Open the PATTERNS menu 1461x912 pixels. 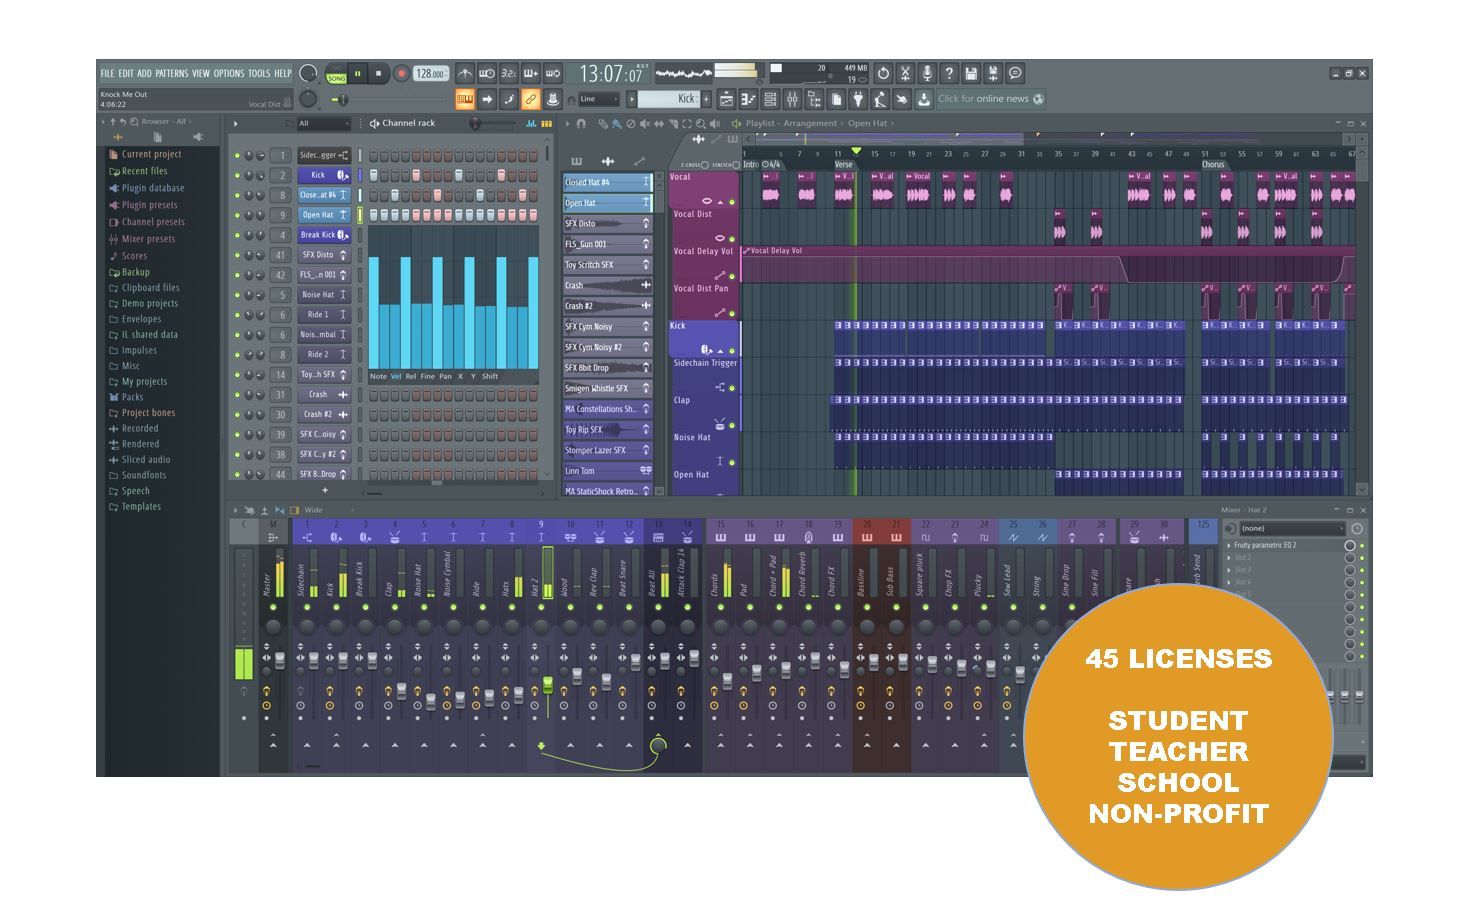tap(171, 73)
